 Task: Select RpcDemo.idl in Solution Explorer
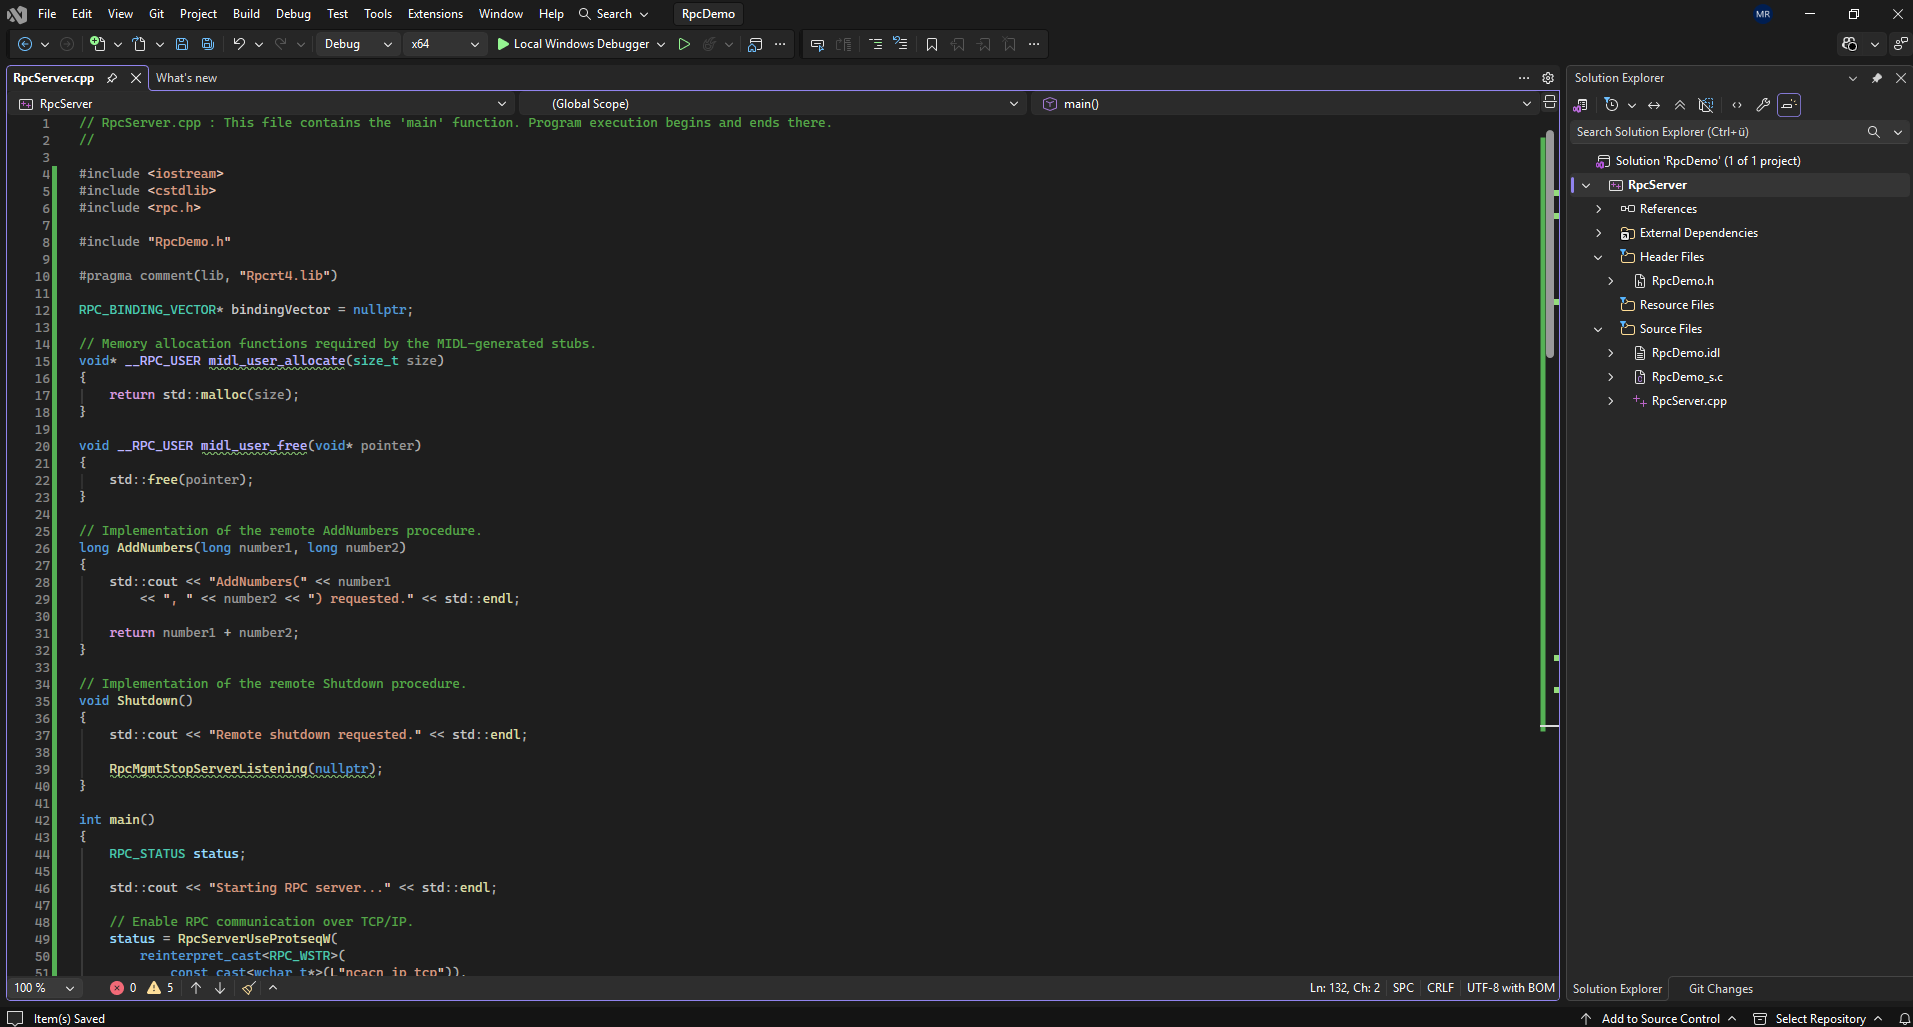(x=1685, y=353)
